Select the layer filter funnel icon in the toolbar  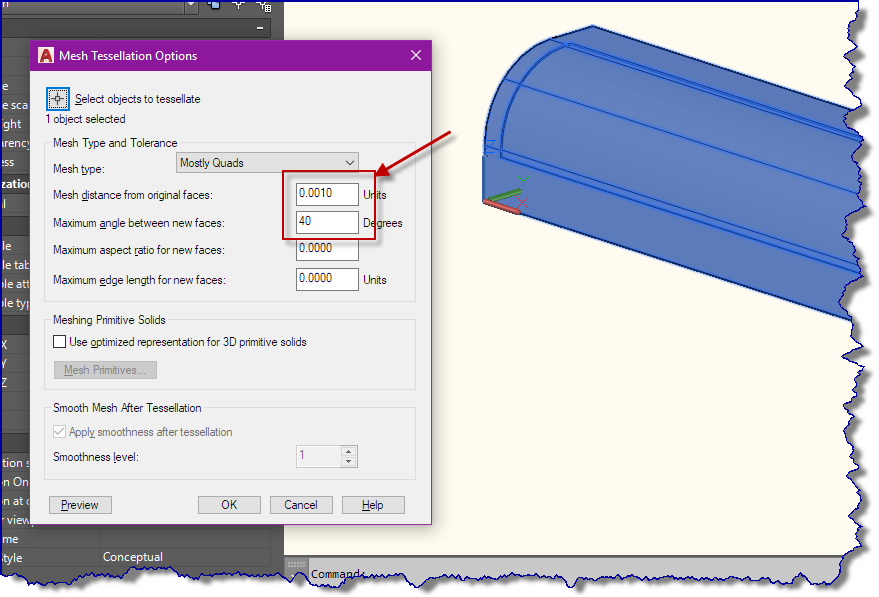(238, 6)
